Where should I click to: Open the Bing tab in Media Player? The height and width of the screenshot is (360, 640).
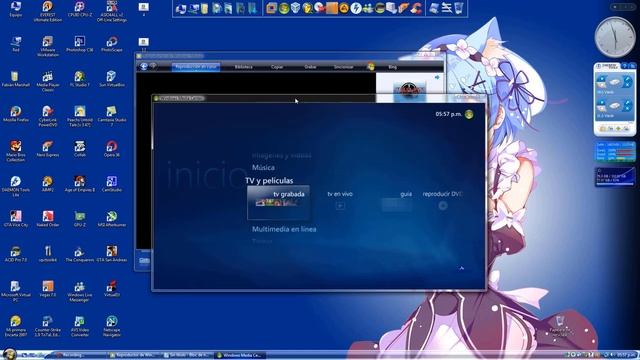click(392, 67)
